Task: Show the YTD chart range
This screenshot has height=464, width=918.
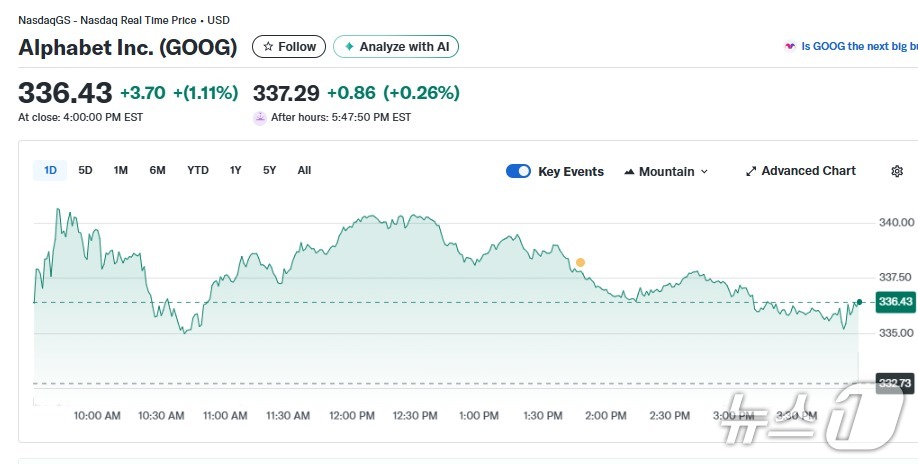Action: tap(198, 170)
